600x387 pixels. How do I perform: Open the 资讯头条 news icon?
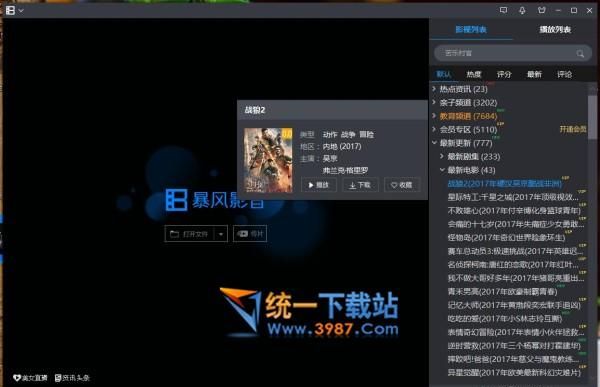tap(58, 378)
